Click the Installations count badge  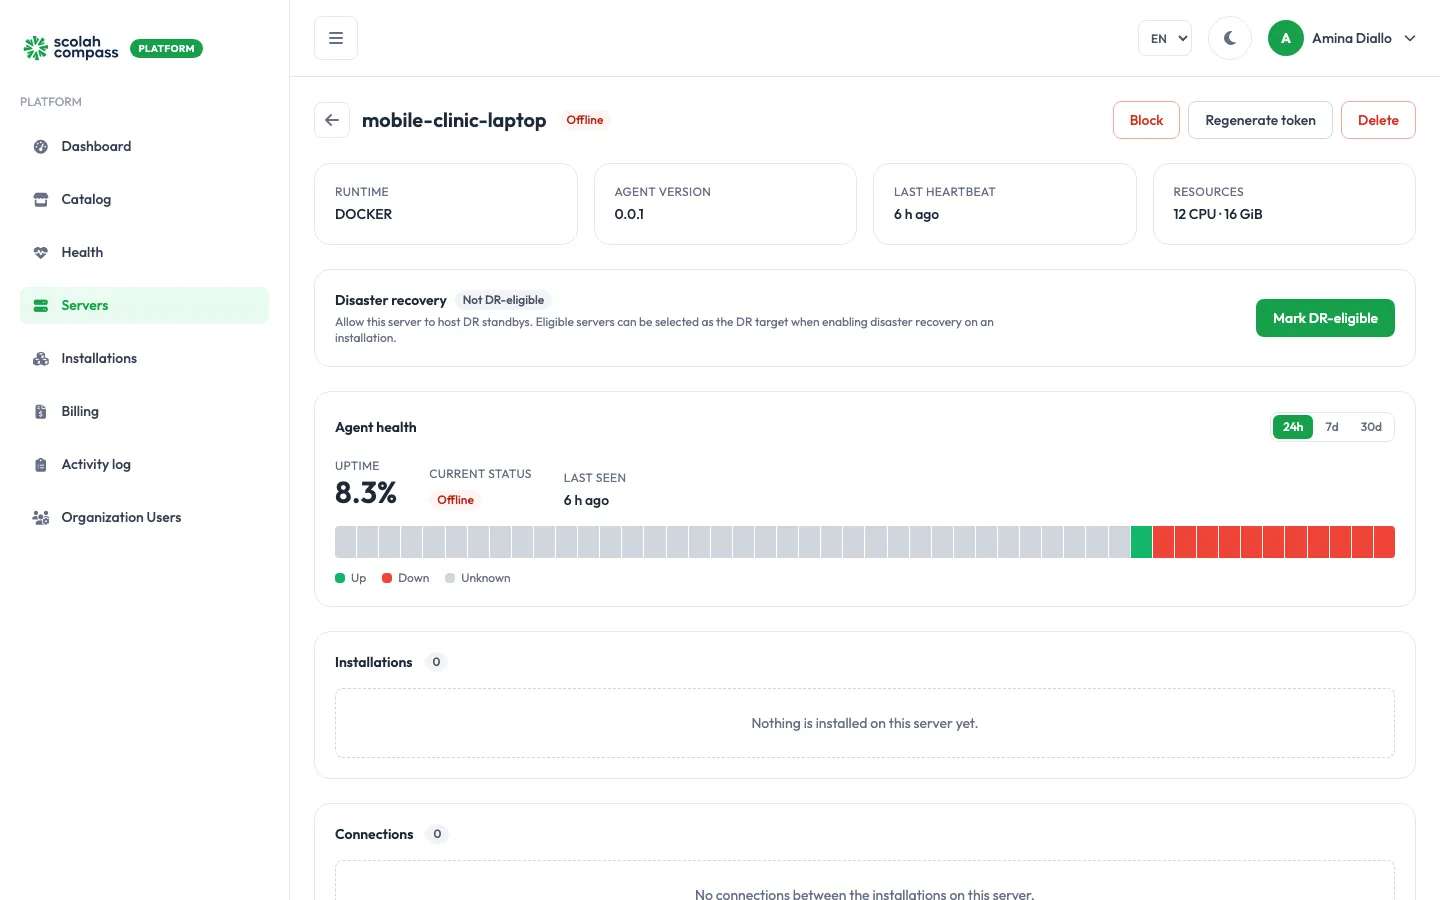pyautogui.click(x=436, y=662)
